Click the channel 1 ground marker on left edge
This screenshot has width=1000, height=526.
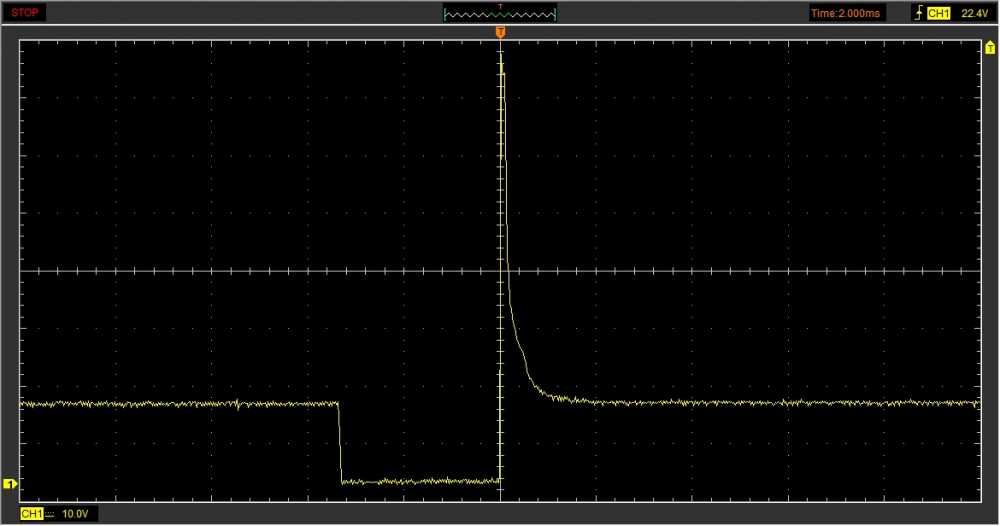tap(11, 484)
